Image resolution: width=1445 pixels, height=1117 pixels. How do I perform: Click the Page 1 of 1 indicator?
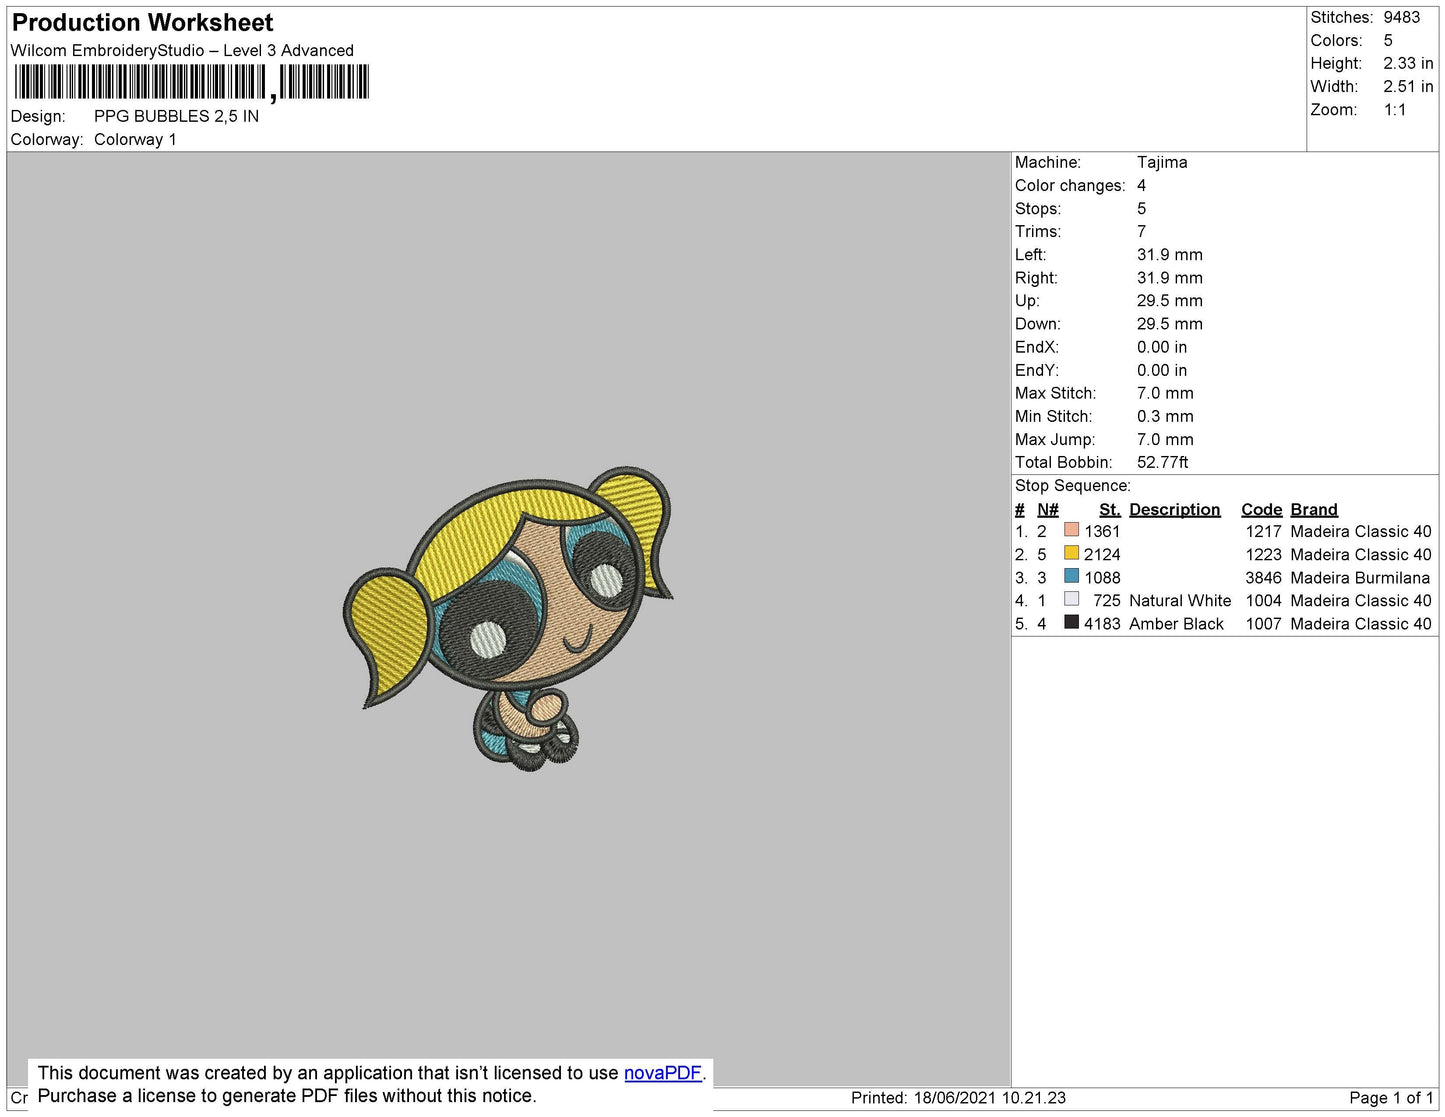(x=1391, y=1098)
